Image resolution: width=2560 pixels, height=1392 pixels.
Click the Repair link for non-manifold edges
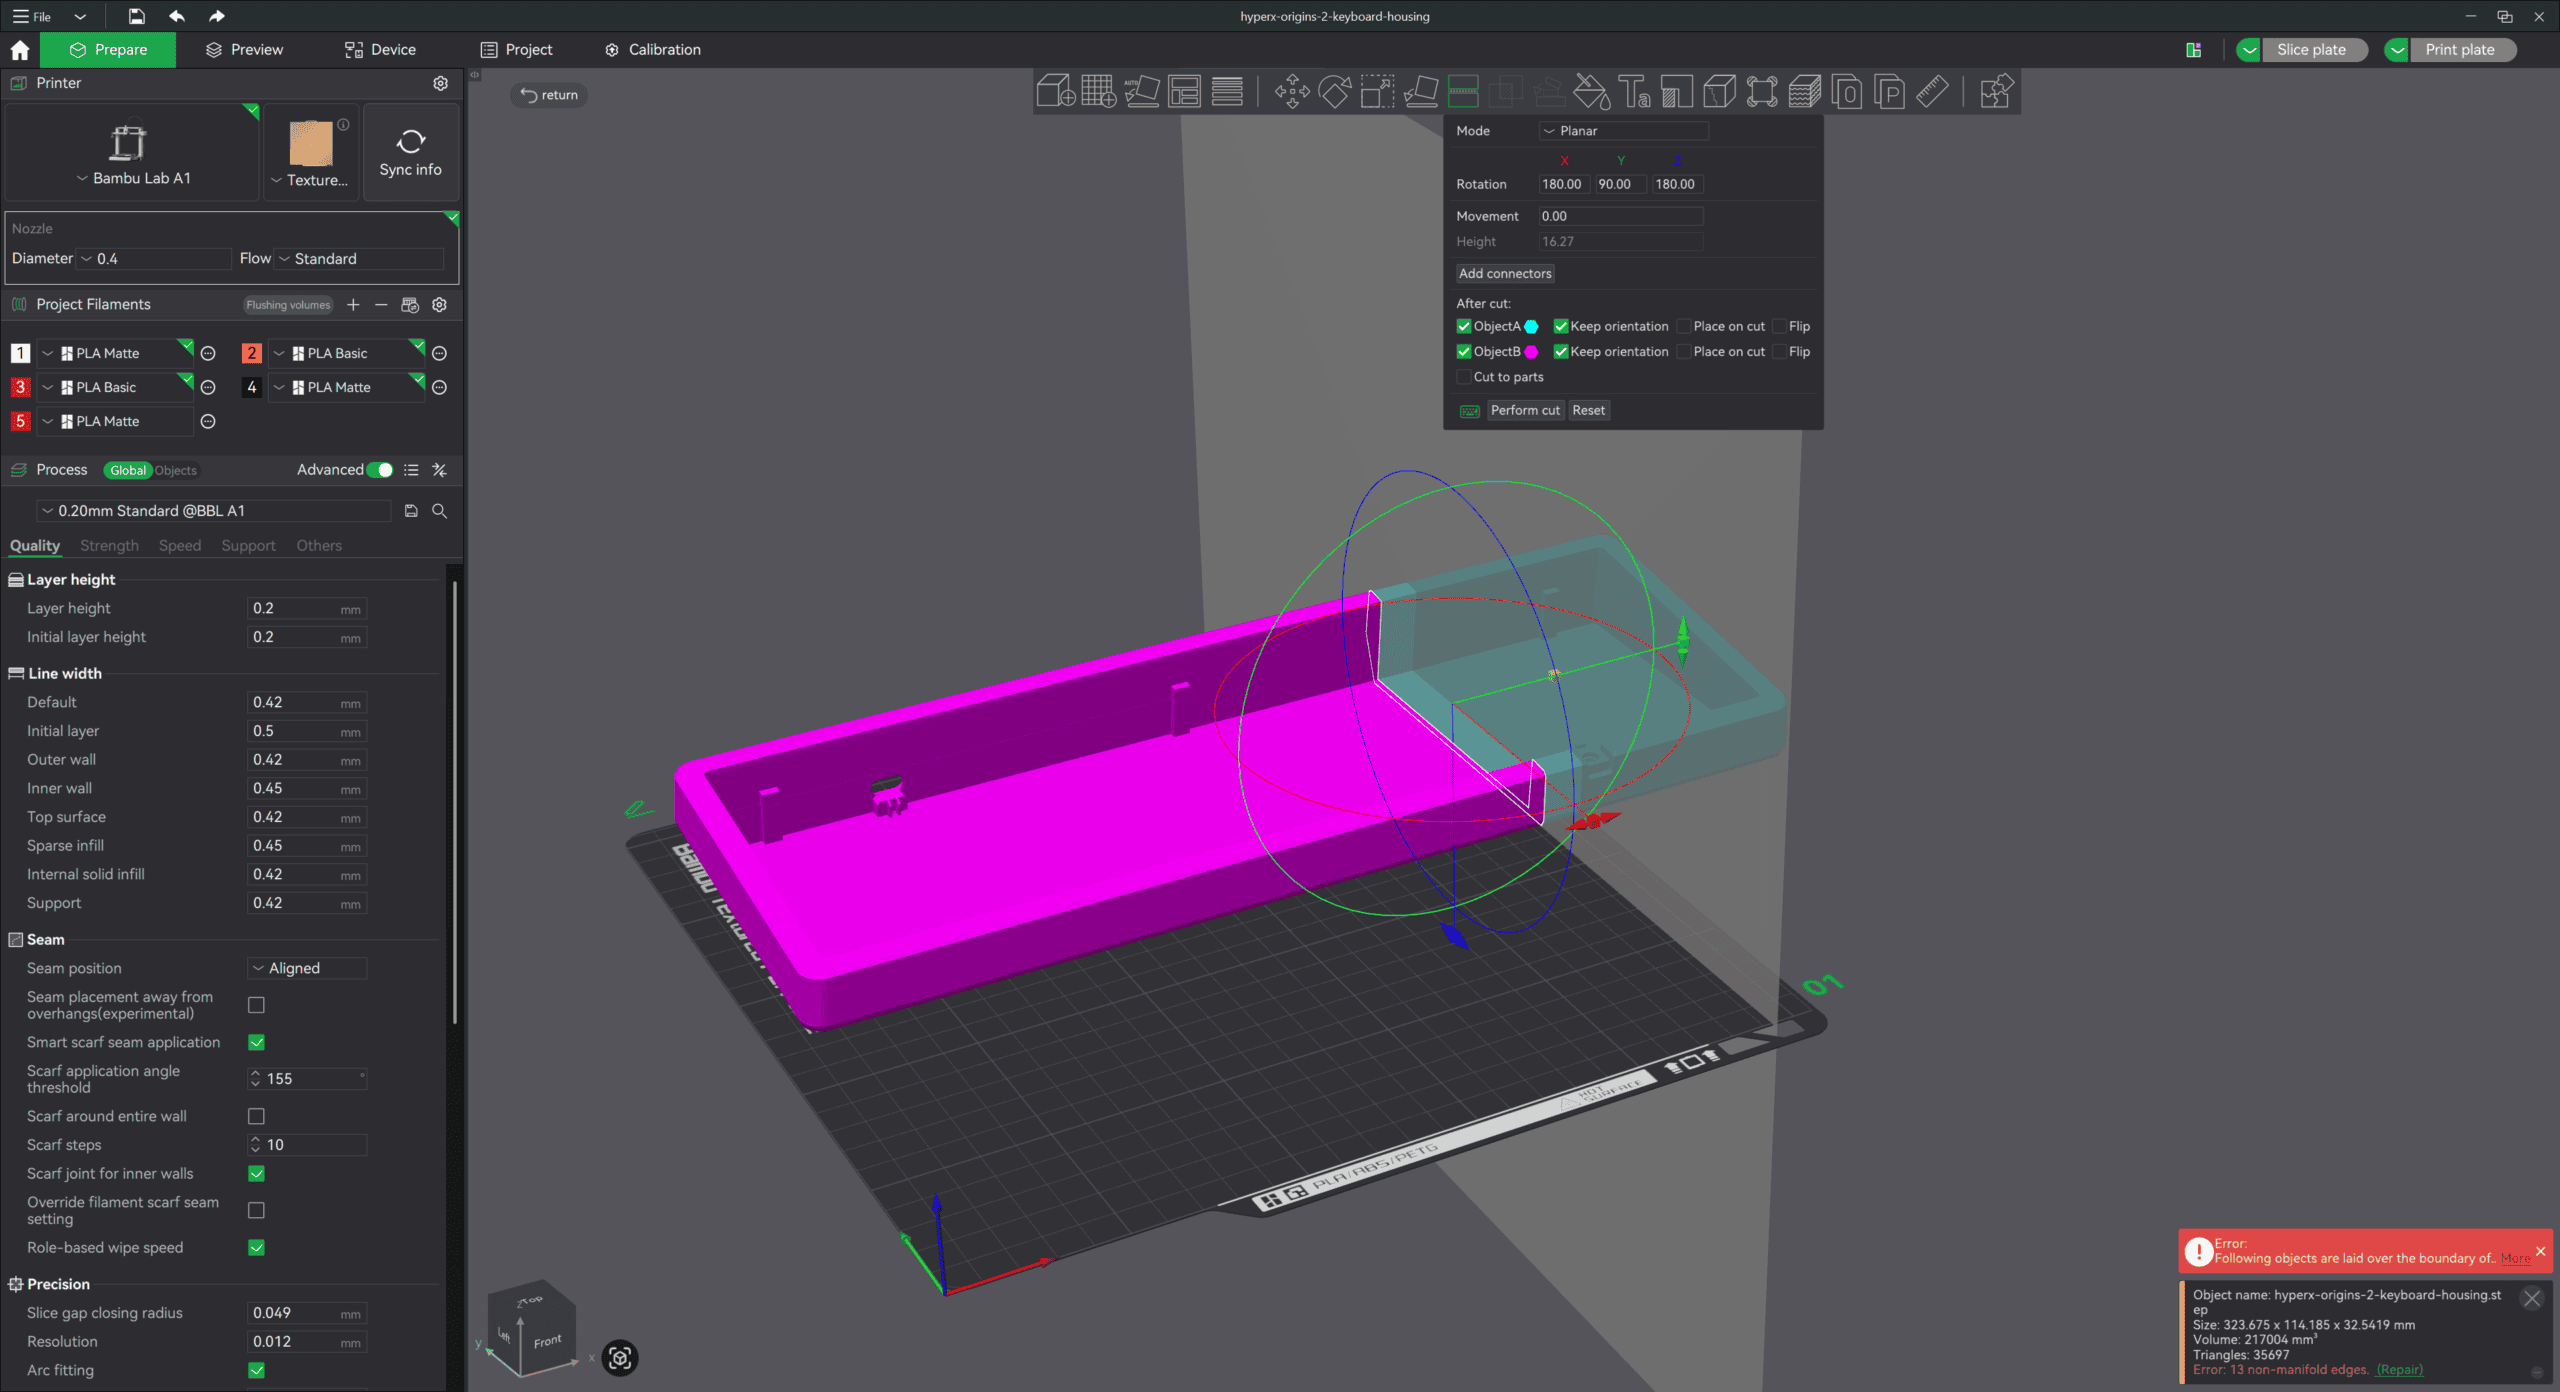pos(2399,1370)
